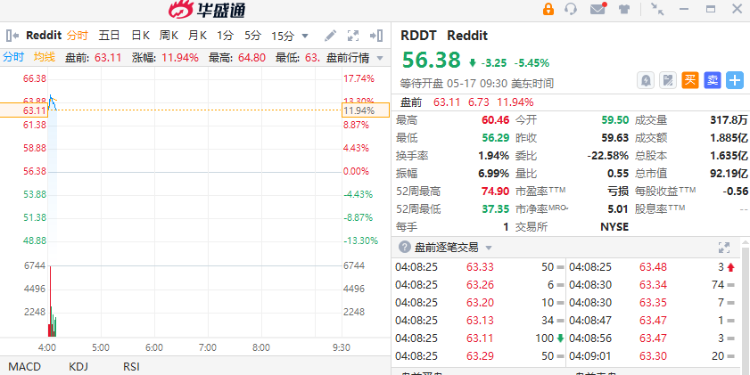Expand the 盘前逐笔交易 dropdown
The image size is (750, 375).
[489, 248]
